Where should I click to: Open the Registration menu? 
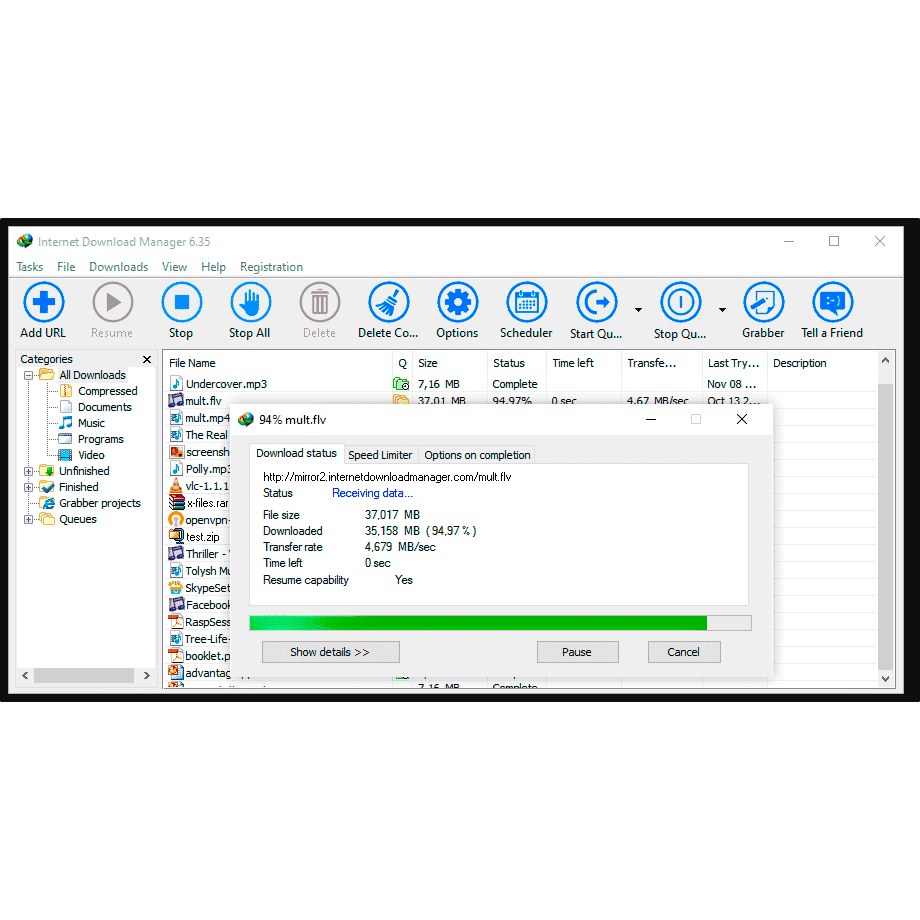pyautogui.click(x=272, y=267)
